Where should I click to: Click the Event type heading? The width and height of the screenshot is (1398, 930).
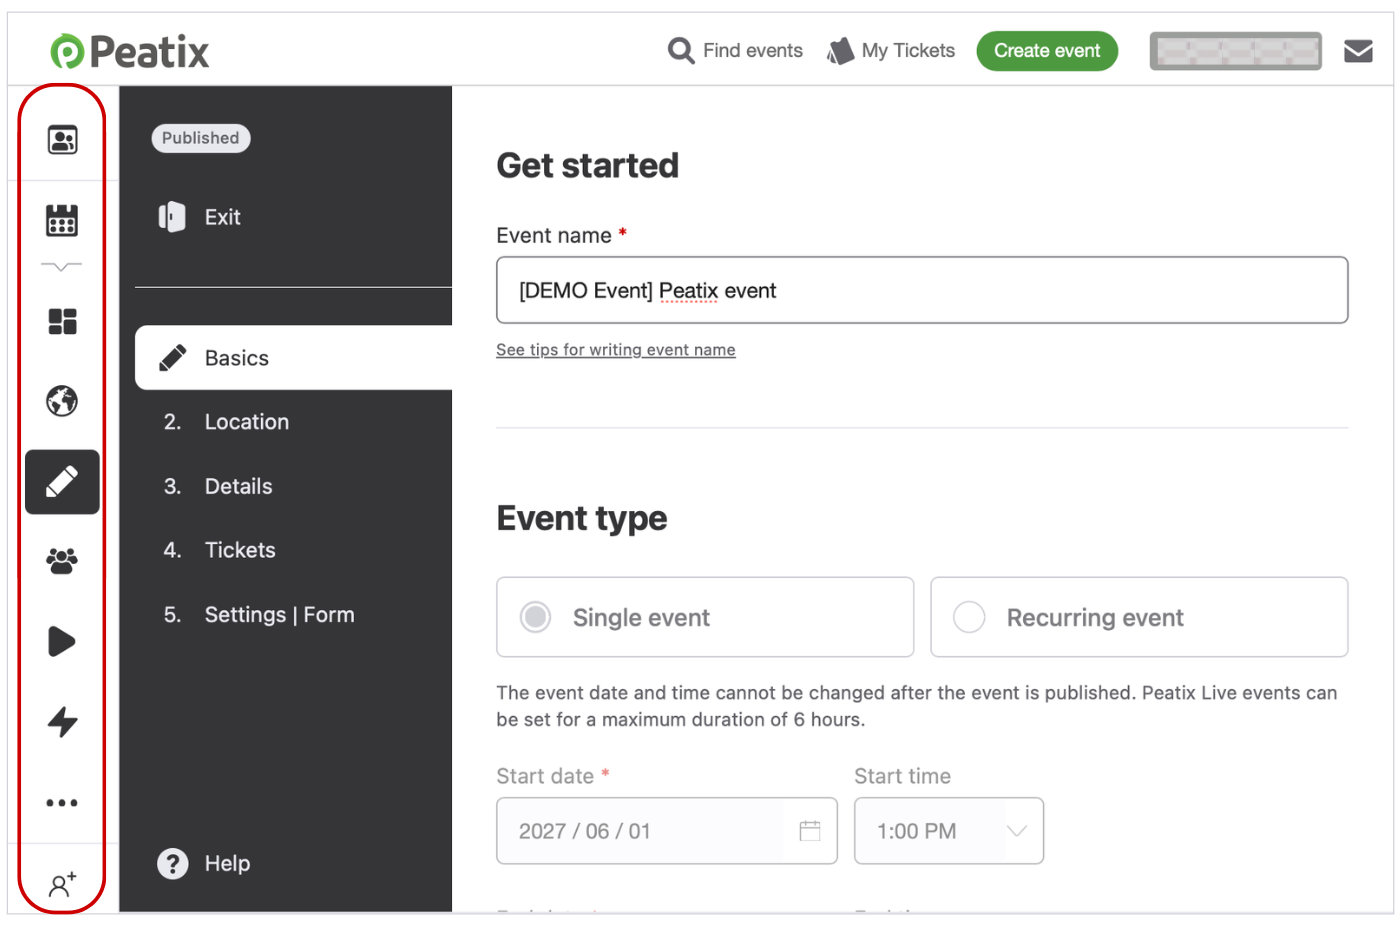[x=582, y=518]
